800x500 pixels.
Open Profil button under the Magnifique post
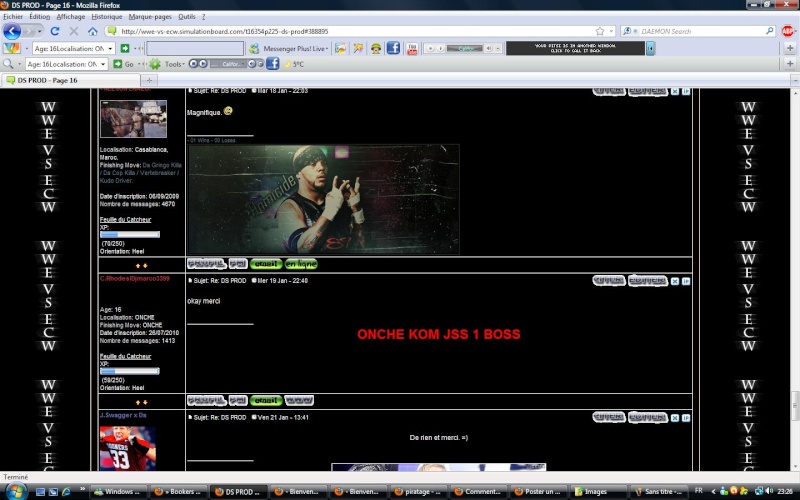click(207, 264)
